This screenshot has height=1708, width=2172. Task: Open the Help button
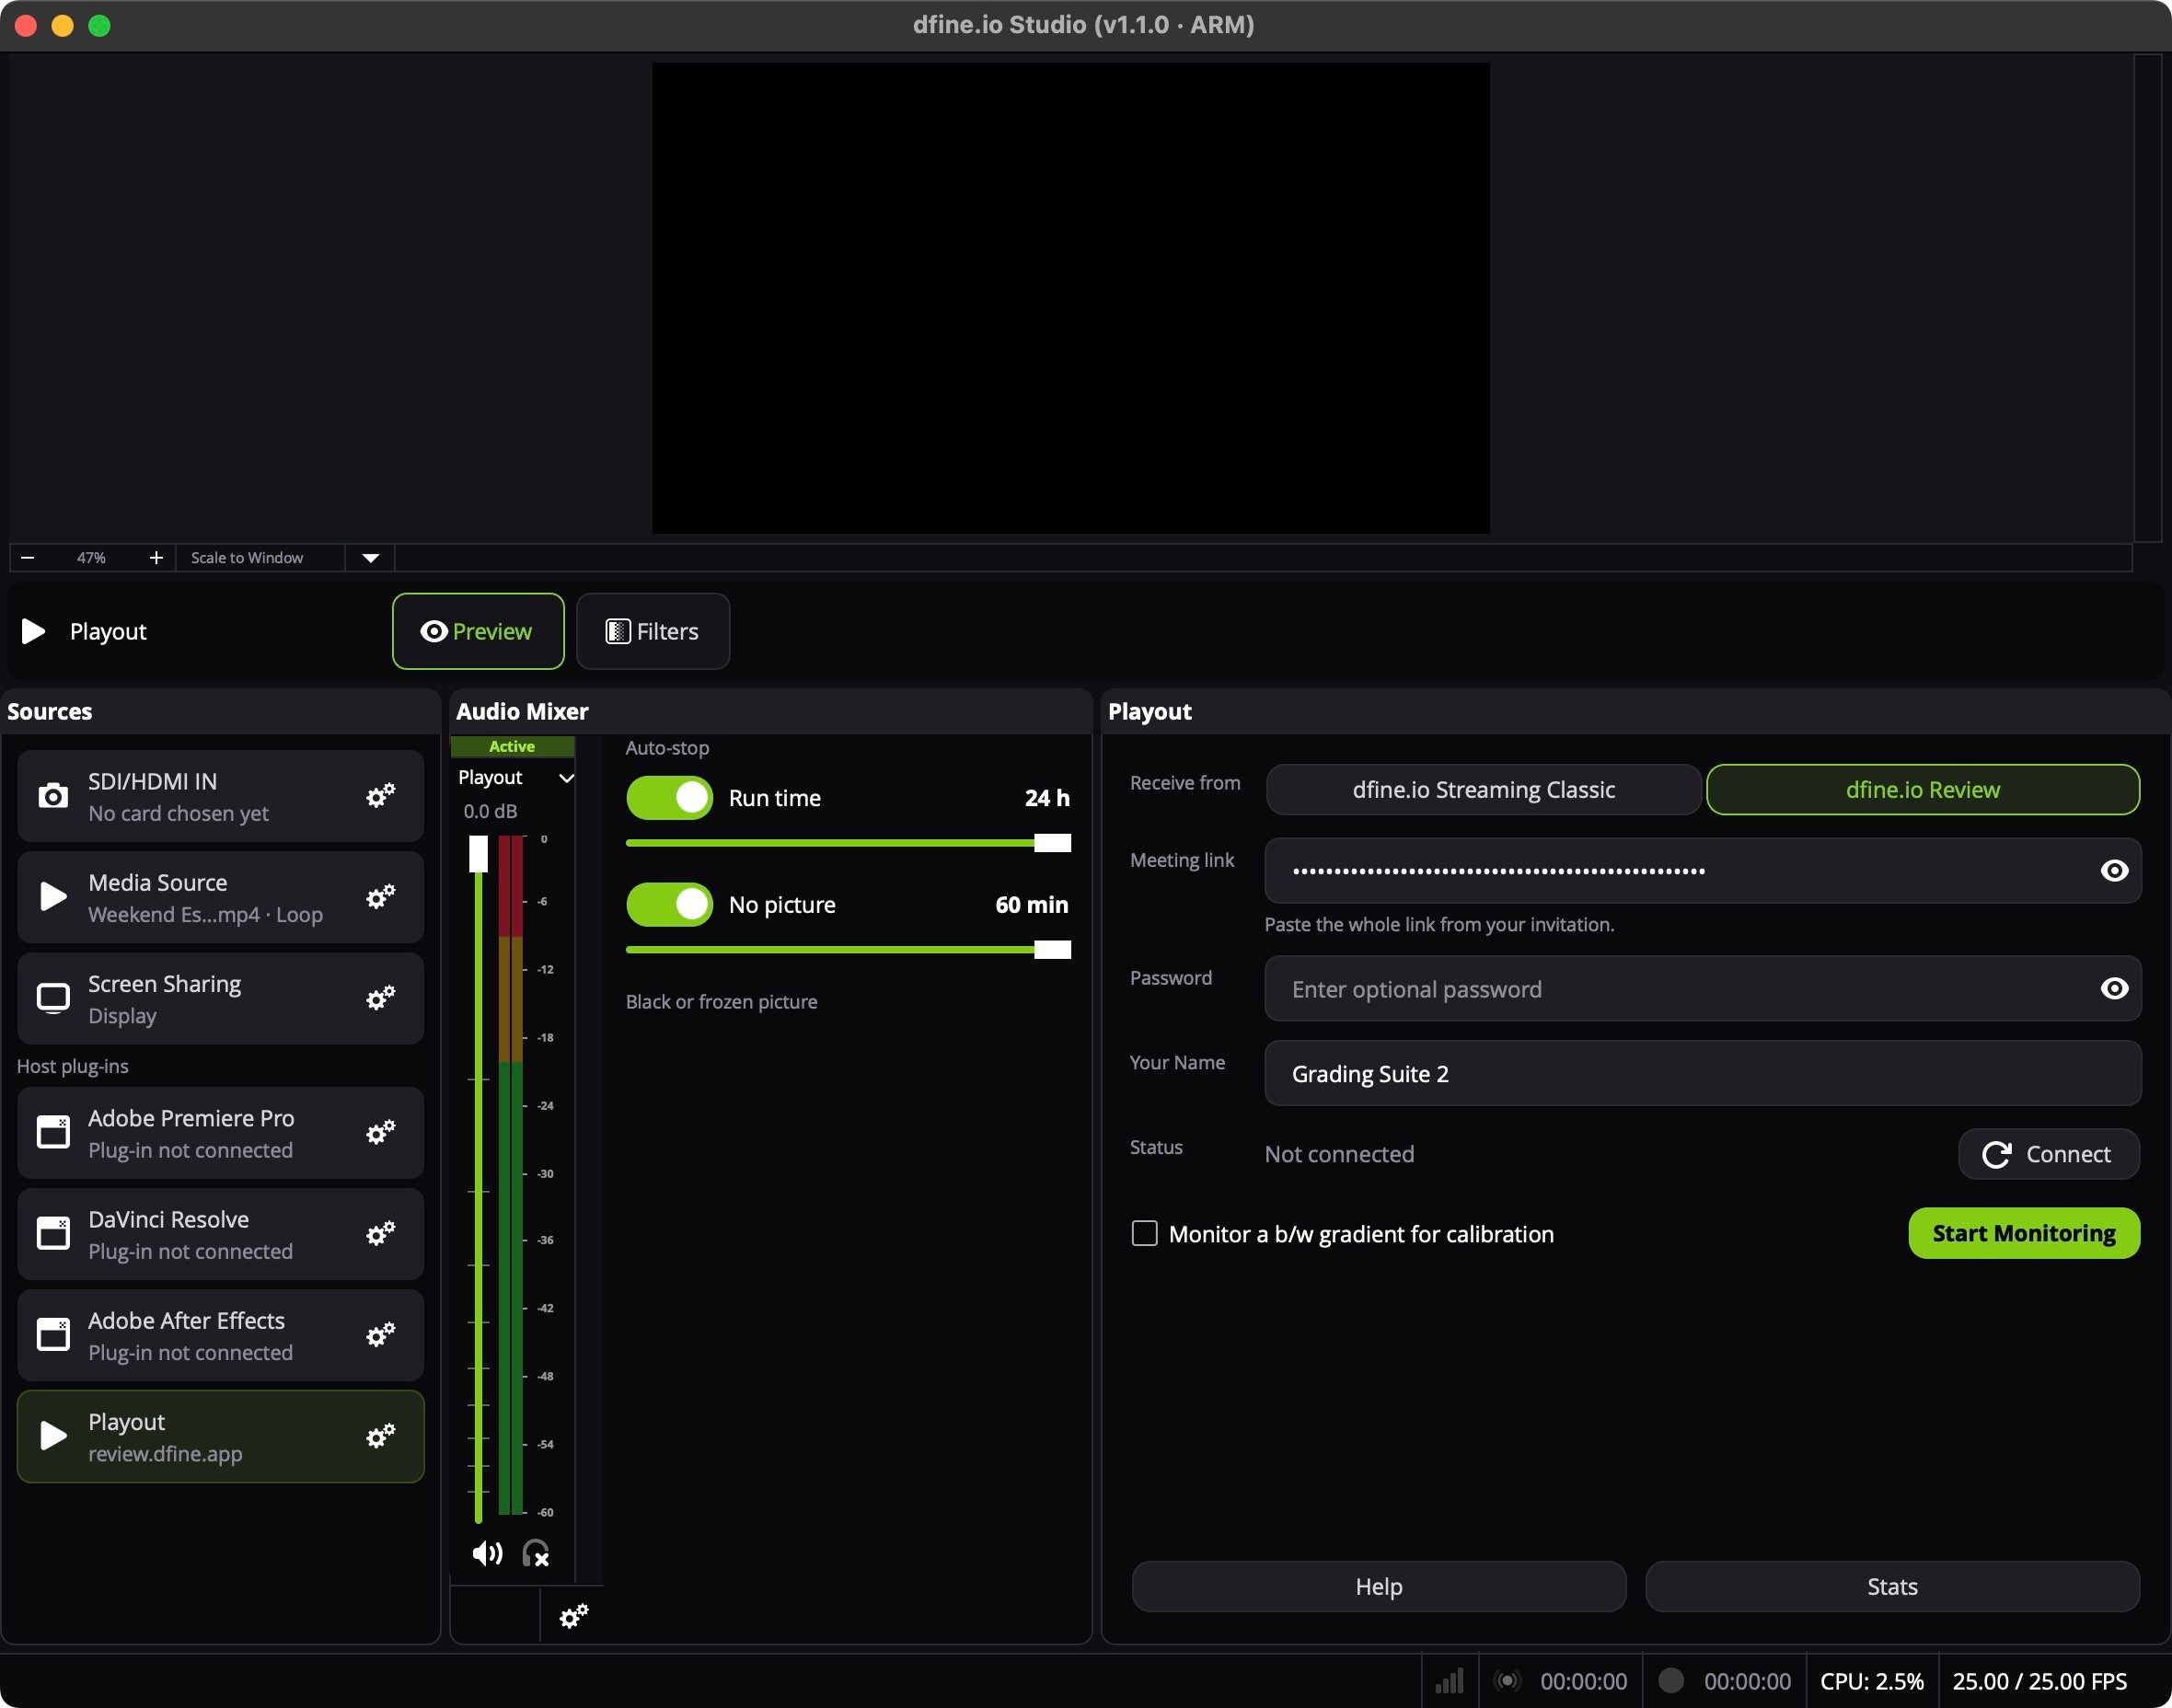[x=1378, y=1587]
